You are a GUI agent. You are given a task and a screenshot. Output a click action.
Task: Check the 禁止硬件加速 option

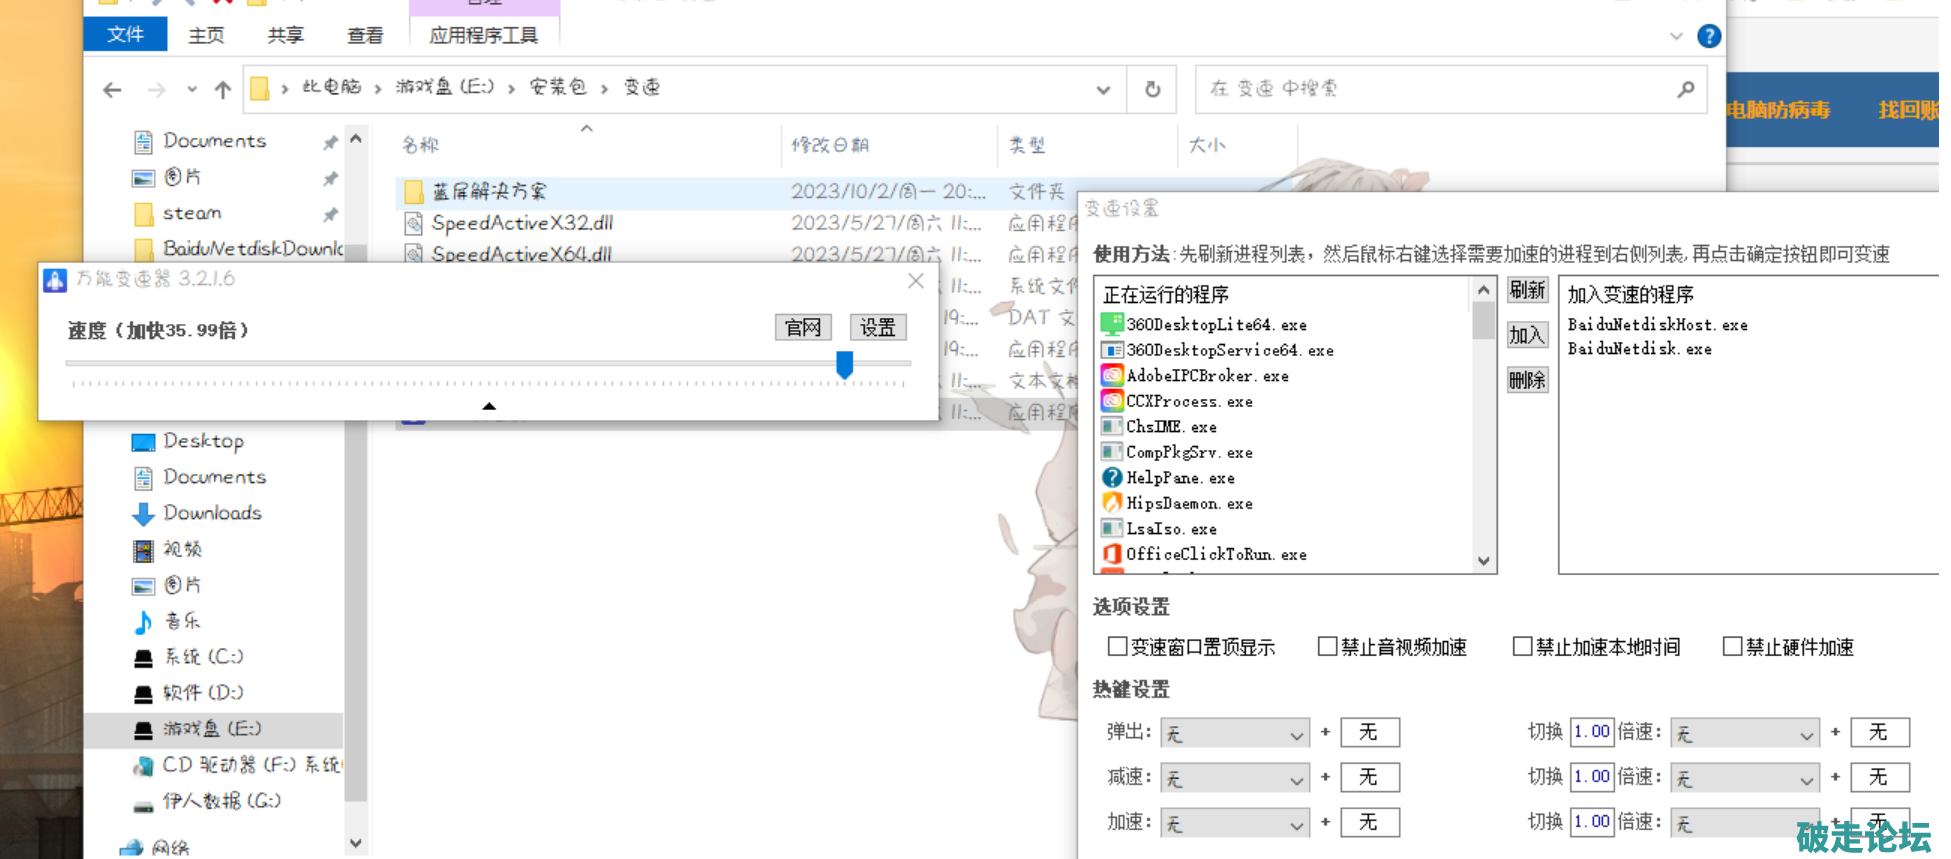click(x=1732, y=647)
